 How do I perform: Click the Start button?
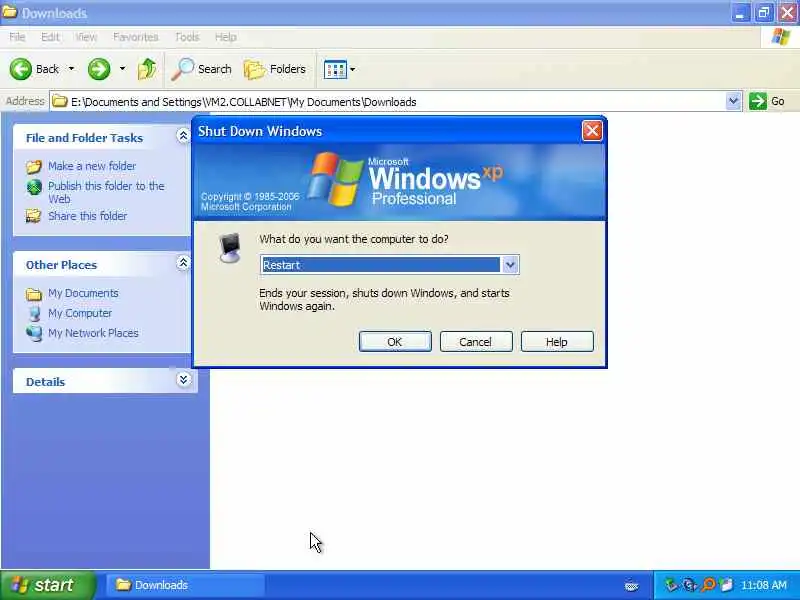[x=47, y=585]
